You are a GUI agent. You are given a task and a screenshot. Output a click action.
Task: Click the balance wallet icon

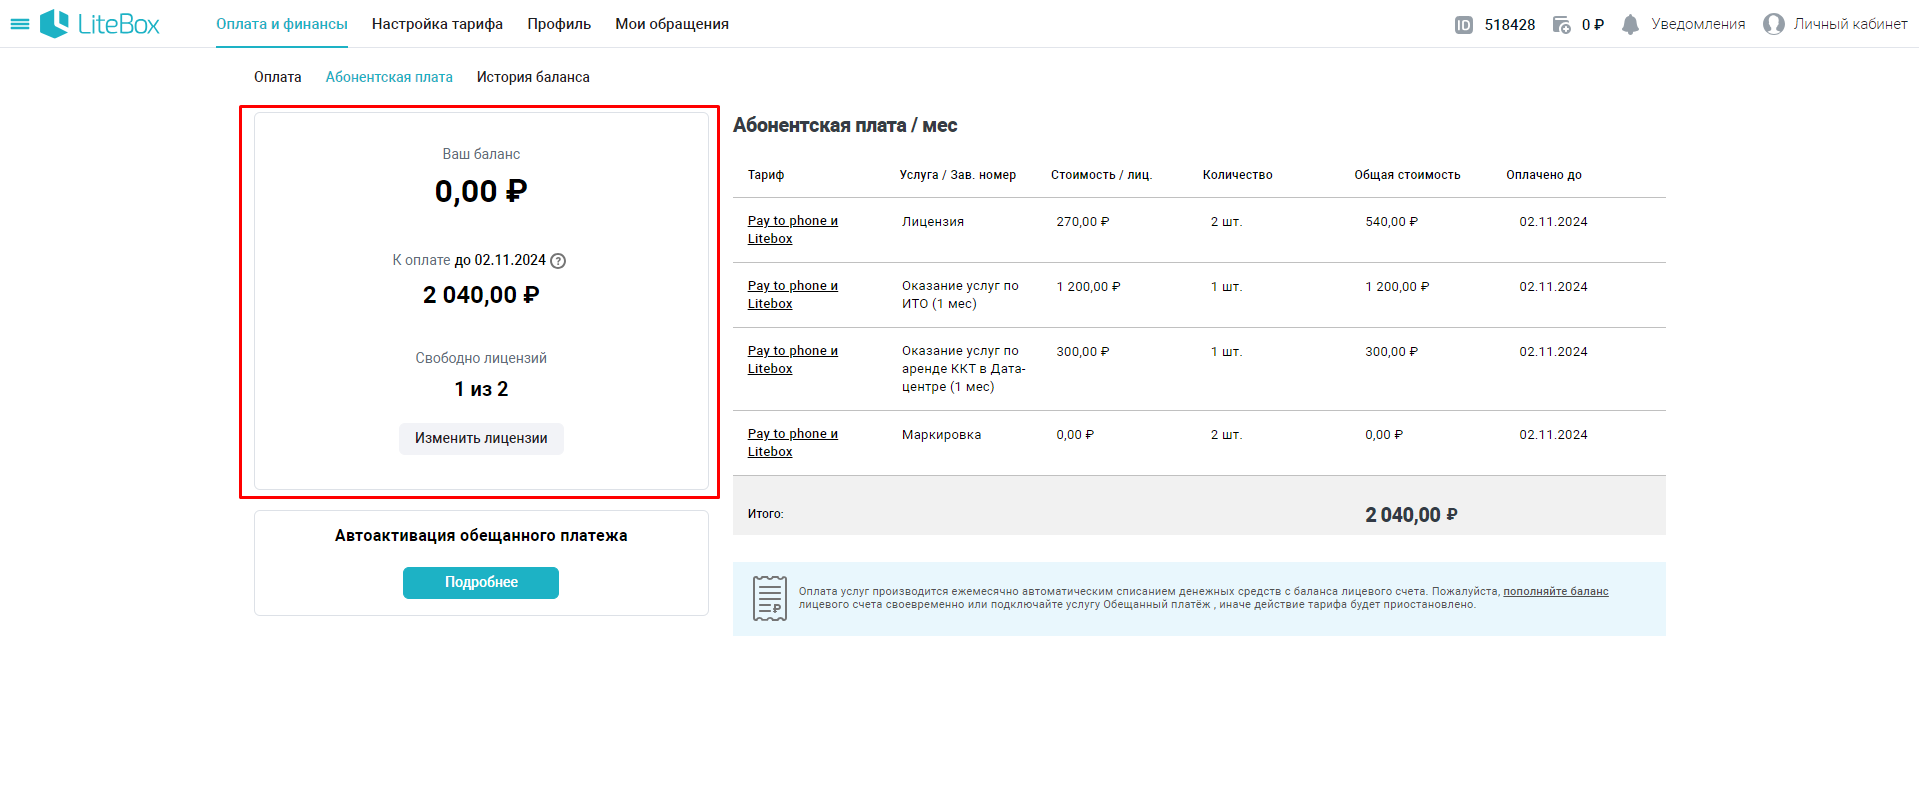(1562, 25)
